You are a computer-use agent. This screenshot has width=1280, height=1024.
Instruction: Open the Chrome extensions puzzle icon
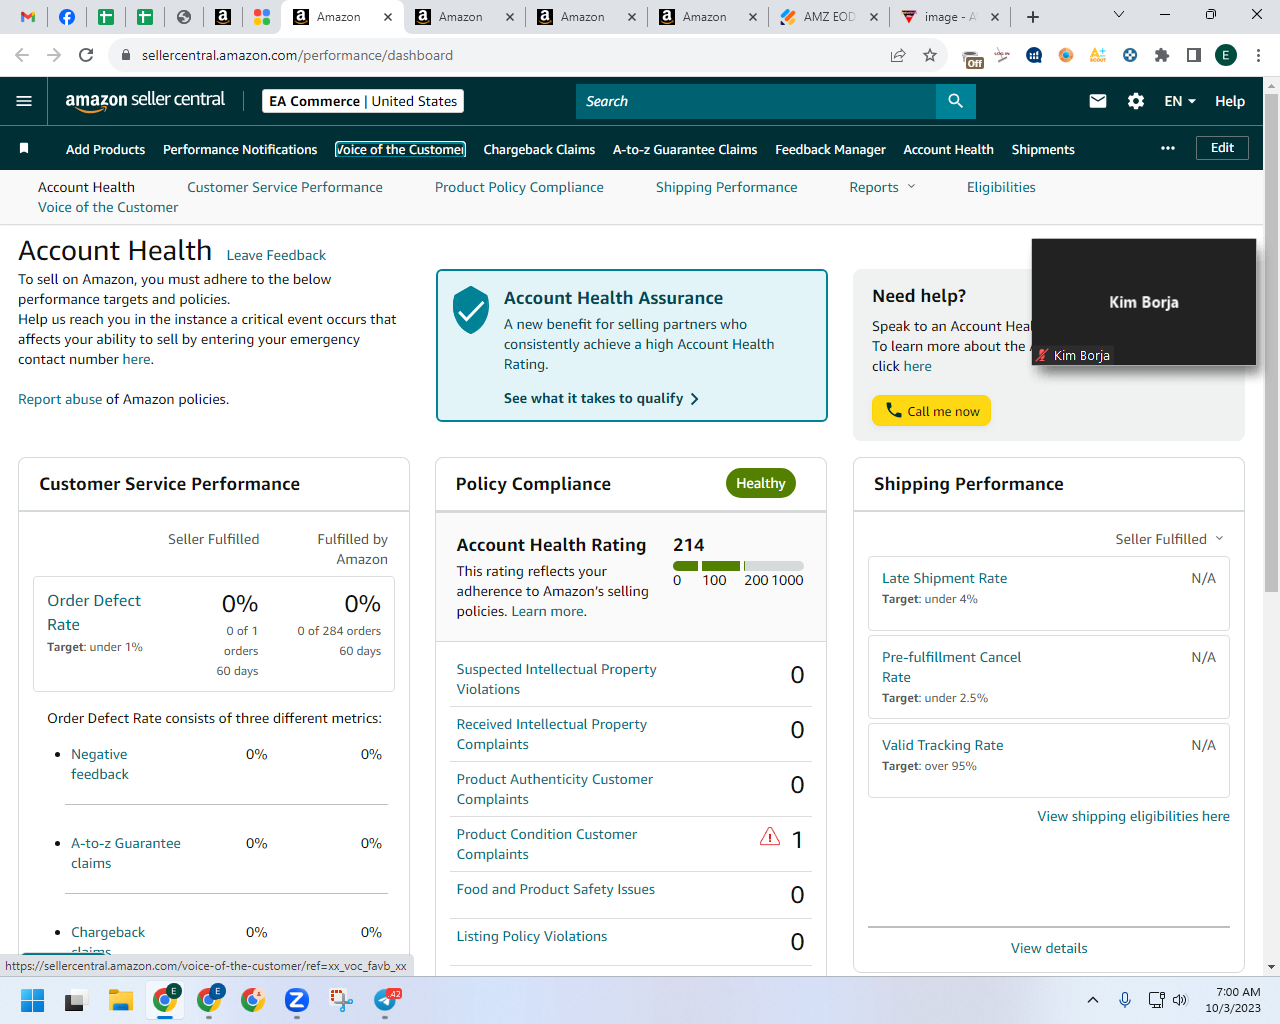[1162, 55]
